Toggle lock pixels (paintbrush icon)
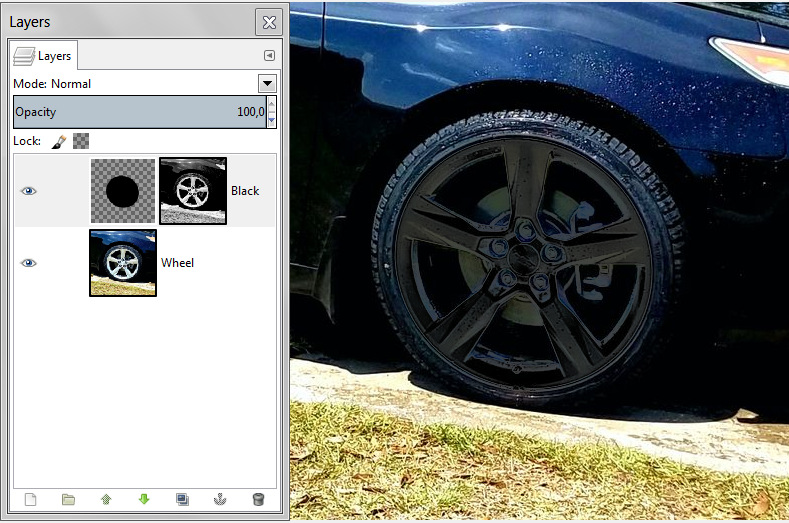Screen dimensions: 789x523 [59, 141]
